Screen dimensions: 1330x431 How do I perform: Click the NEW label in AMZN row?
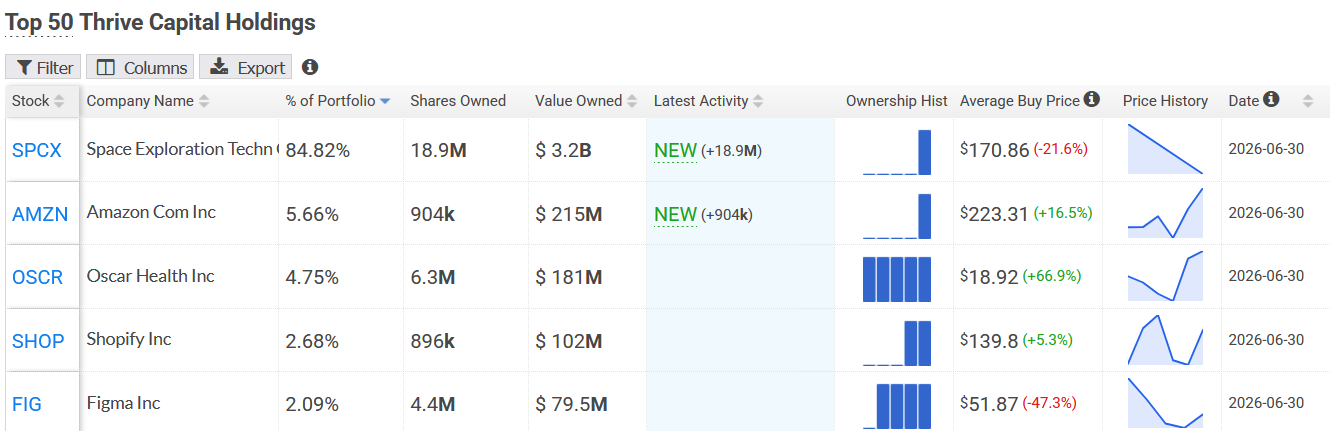[675, 214]
